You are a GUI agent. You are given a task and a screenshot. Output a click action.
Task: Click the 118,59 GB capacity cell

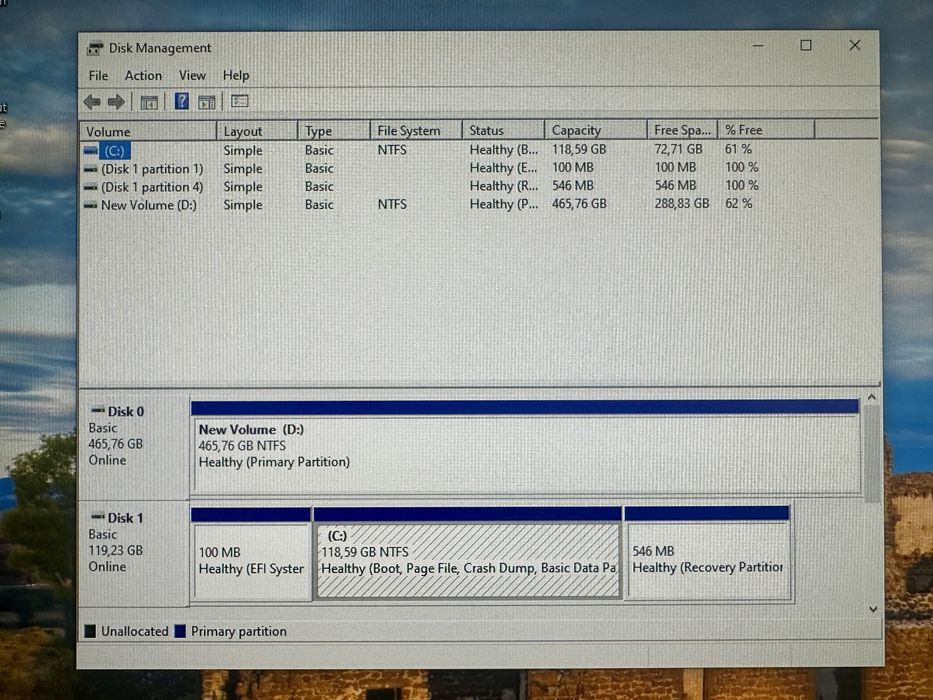(579, 149)
